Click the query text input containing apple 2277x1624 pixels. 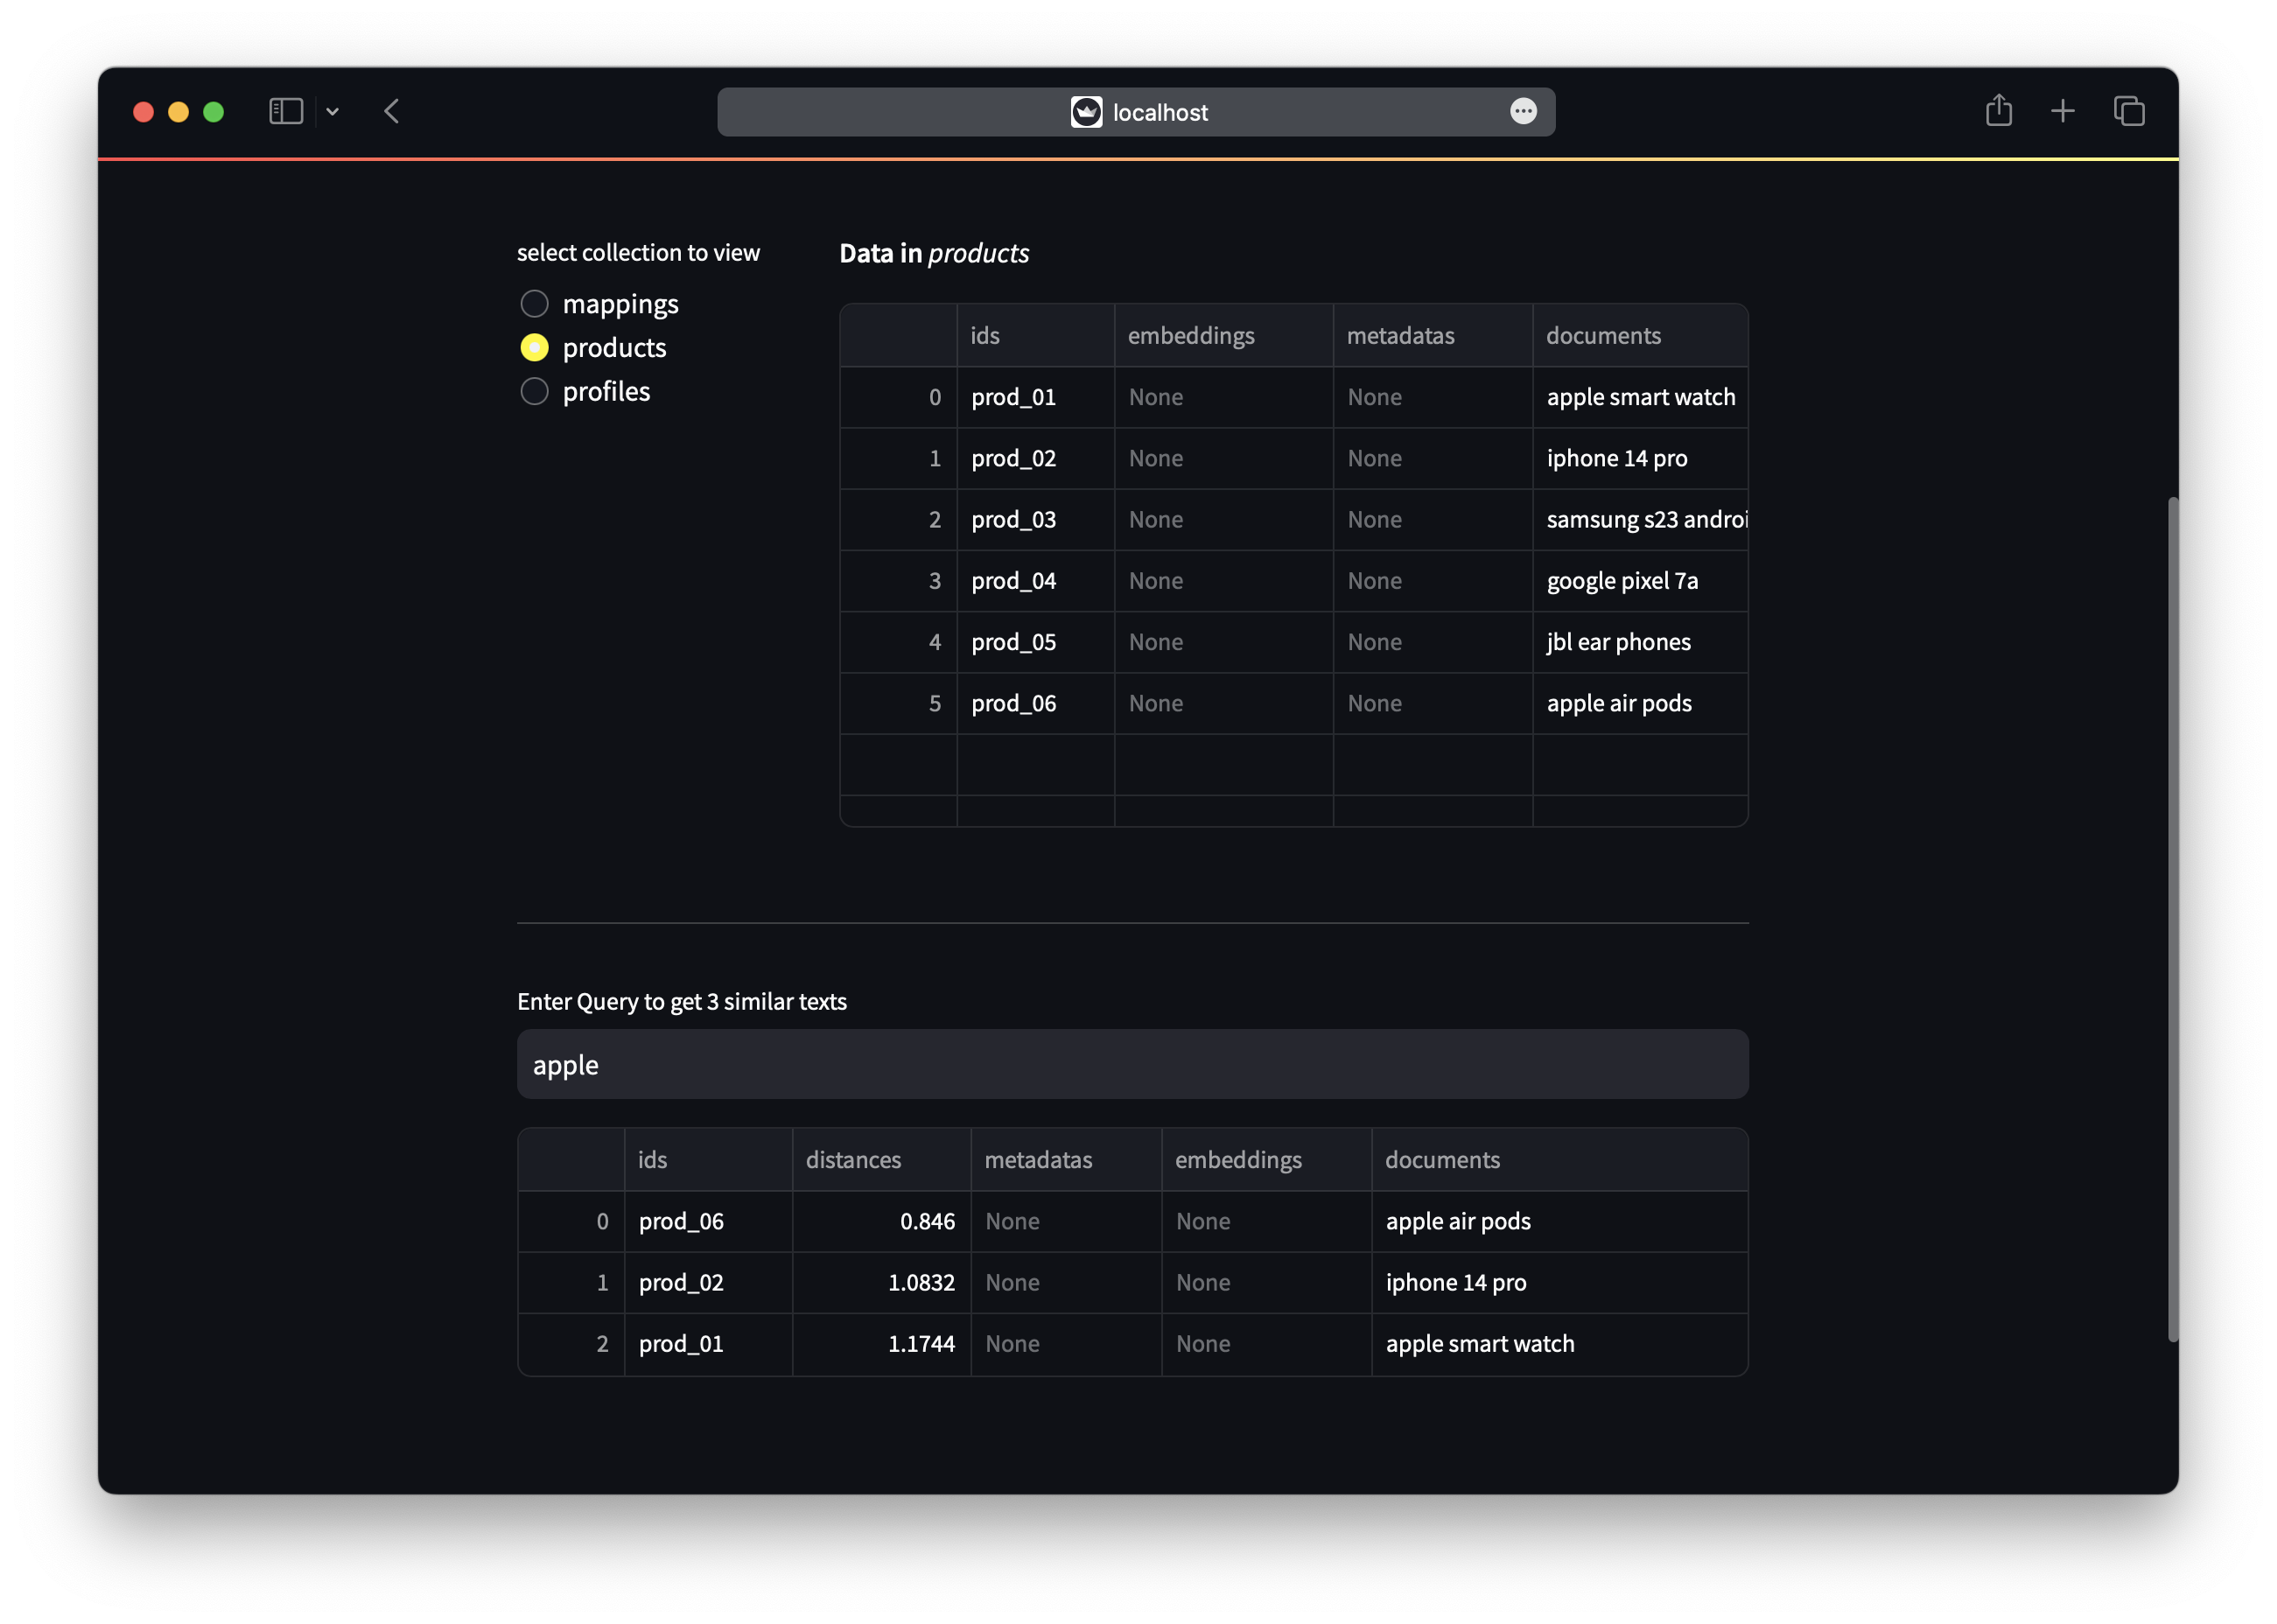pos(1132,1065)
